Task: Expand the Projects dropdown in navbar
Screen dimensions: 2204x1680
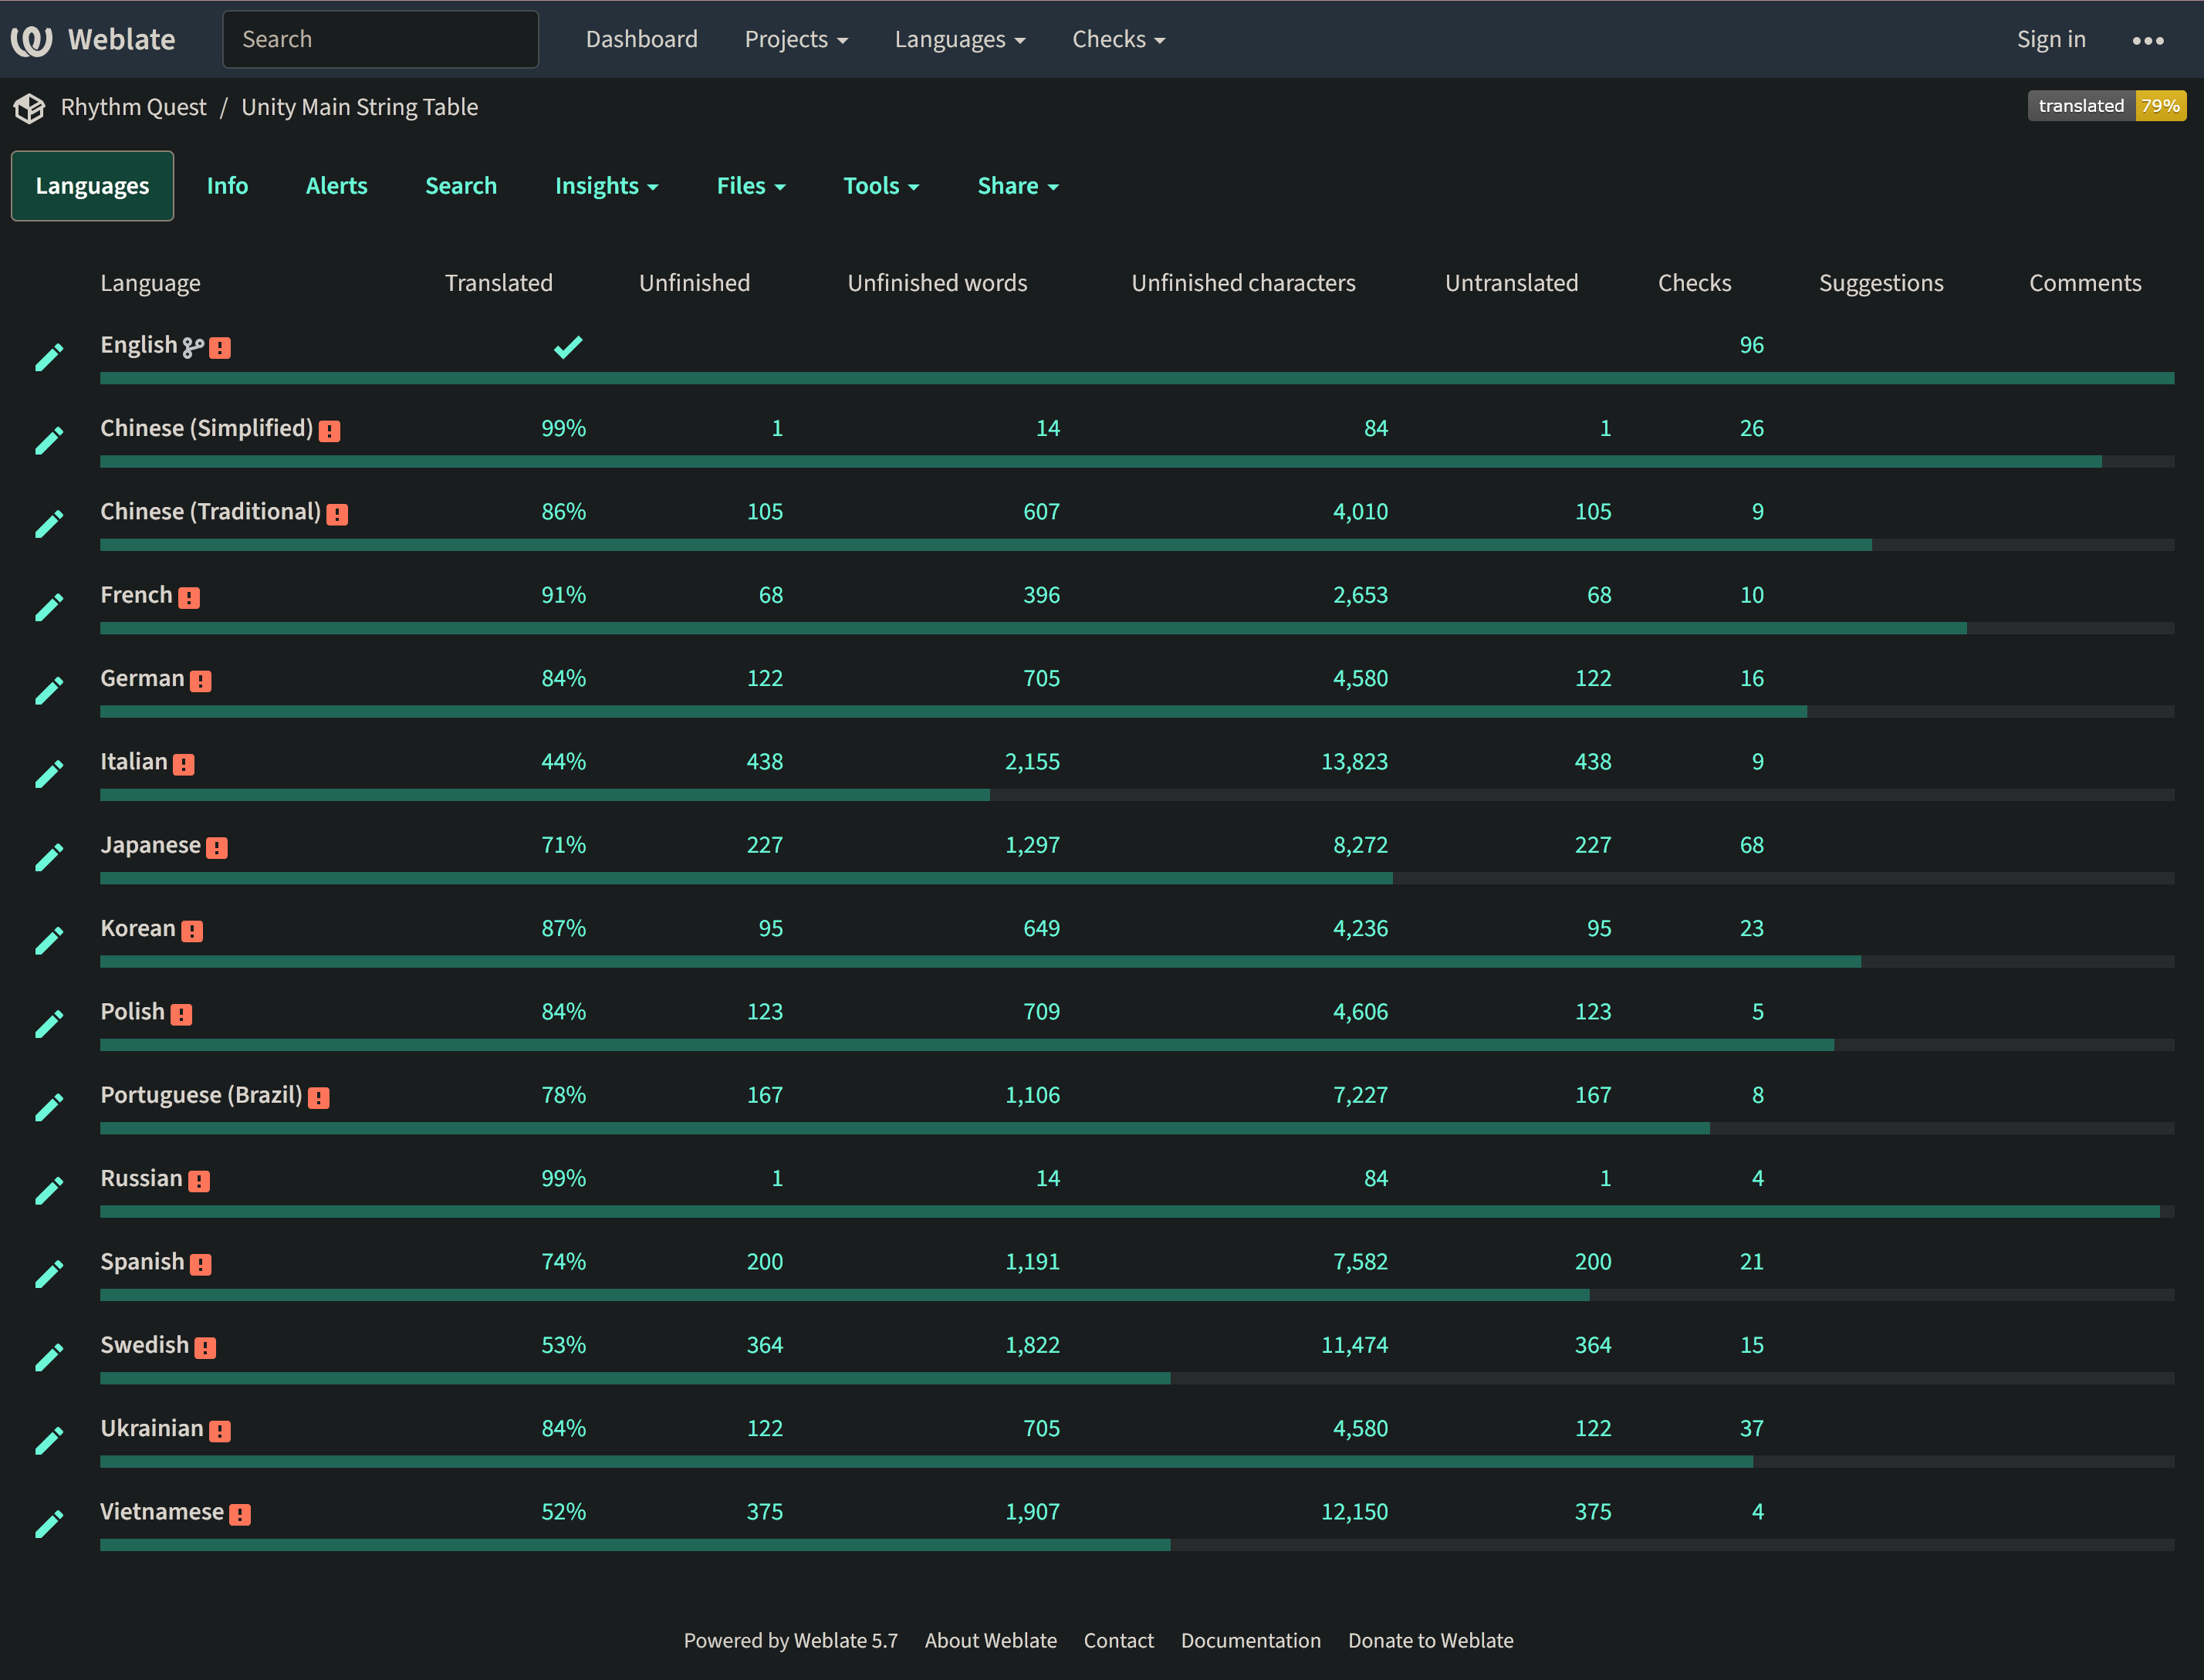Action: (x=796, y=40)
